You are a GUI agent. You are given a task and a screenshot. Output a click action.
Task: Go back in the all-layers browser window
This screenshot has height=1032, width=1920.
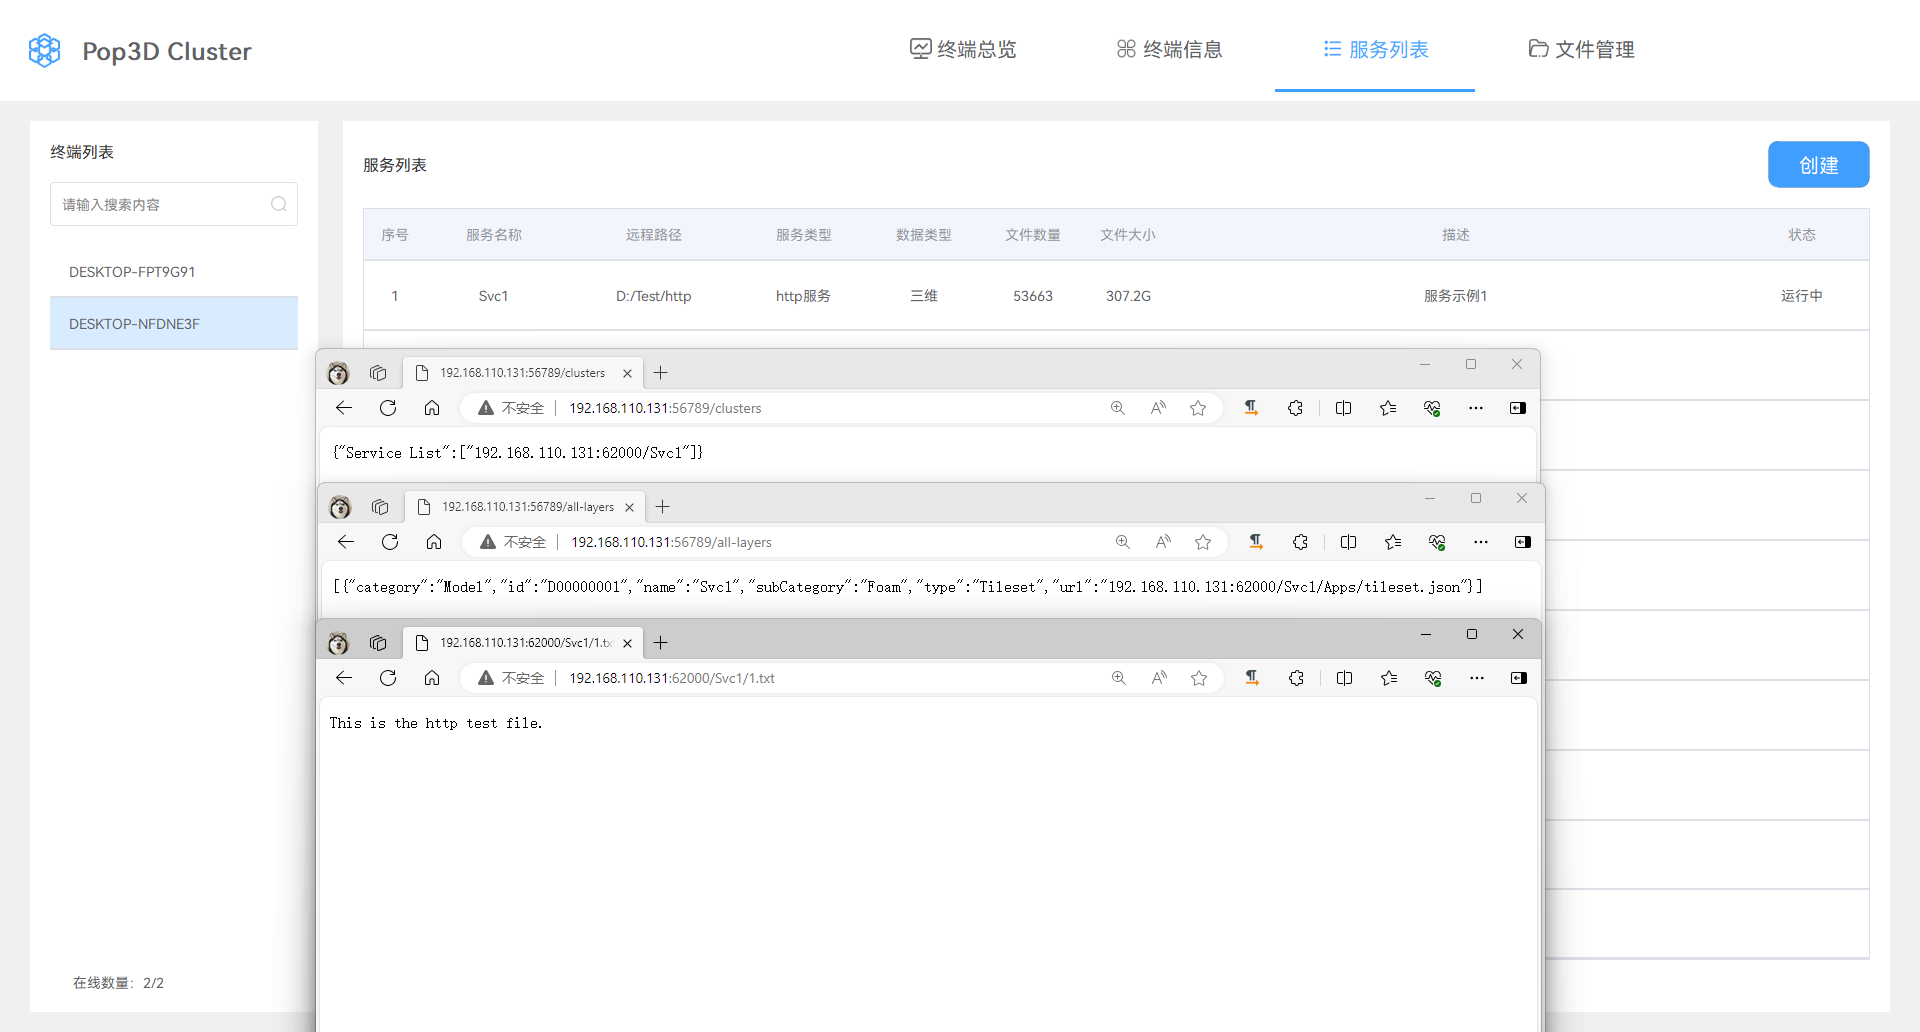point(346,542)
